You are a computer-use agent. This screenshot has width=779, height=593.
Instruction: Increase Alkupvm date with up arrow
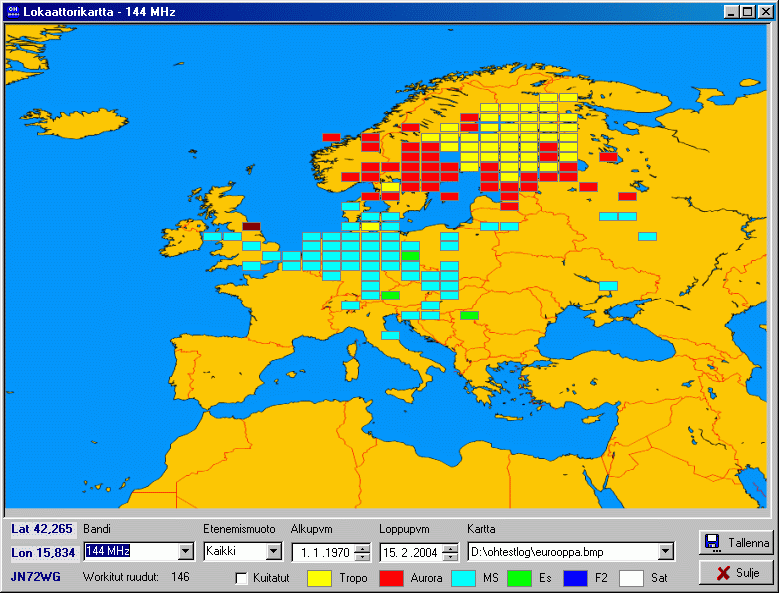pos(364,548)
